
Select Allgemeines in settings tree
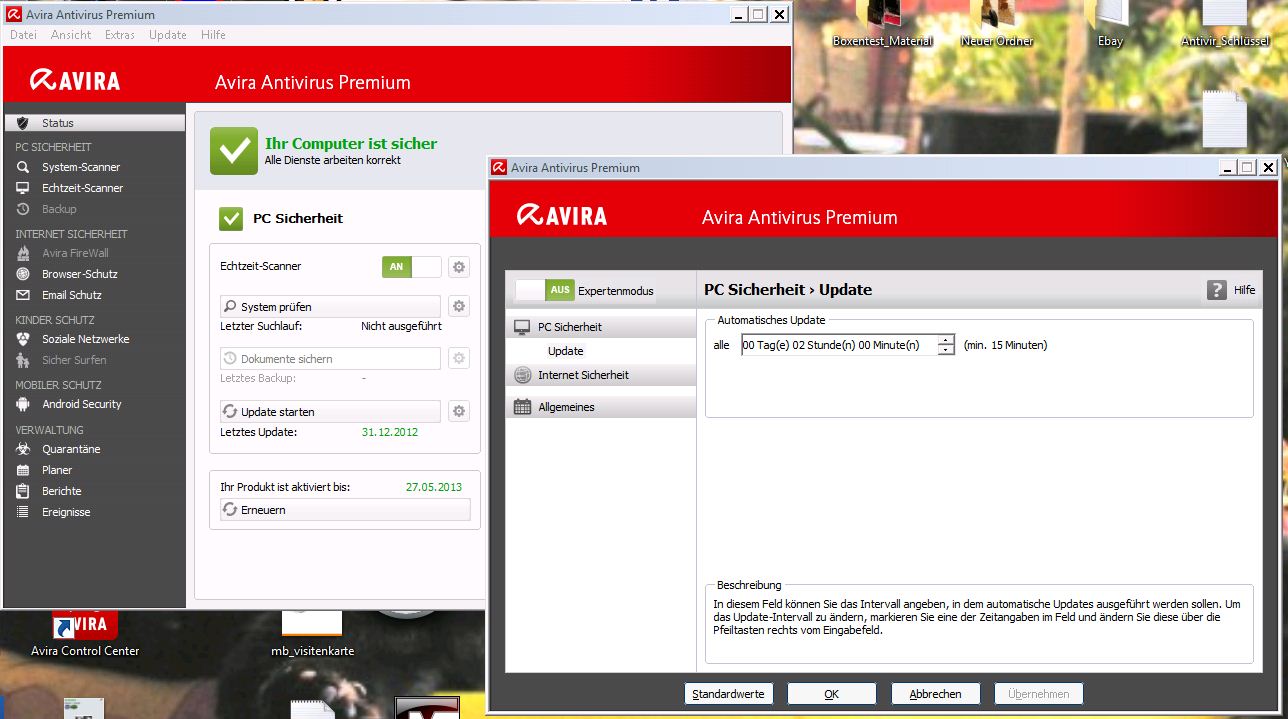(x=600, y=407)
